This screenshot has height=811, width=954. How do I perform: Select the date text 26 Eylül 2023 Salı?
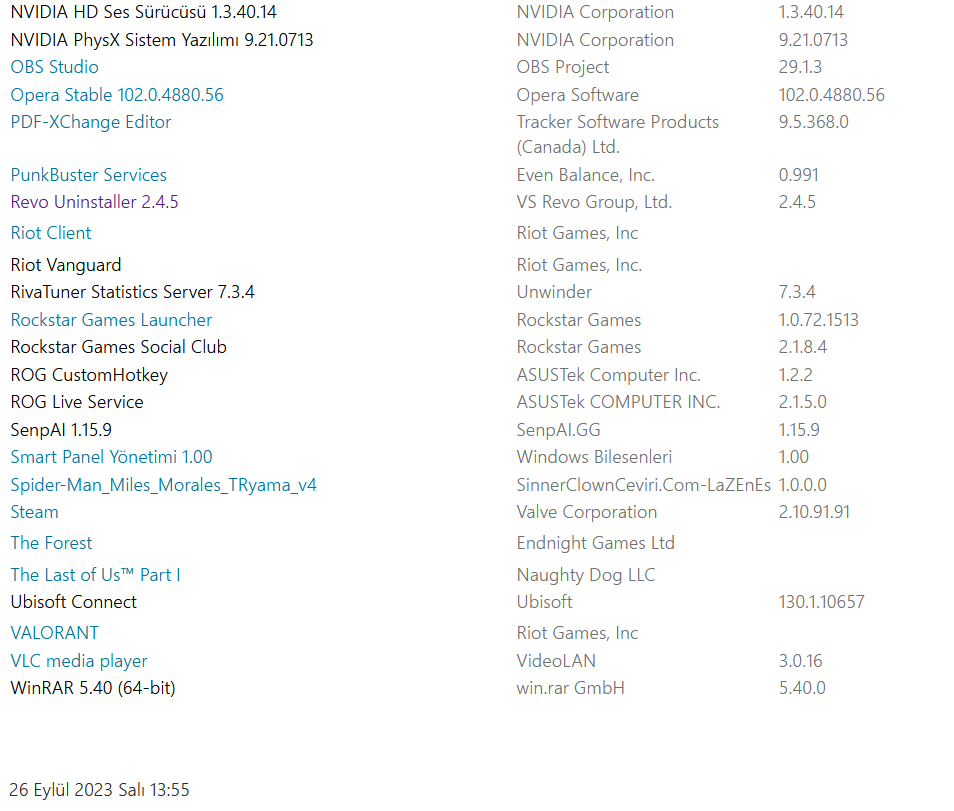pos(77,790)
